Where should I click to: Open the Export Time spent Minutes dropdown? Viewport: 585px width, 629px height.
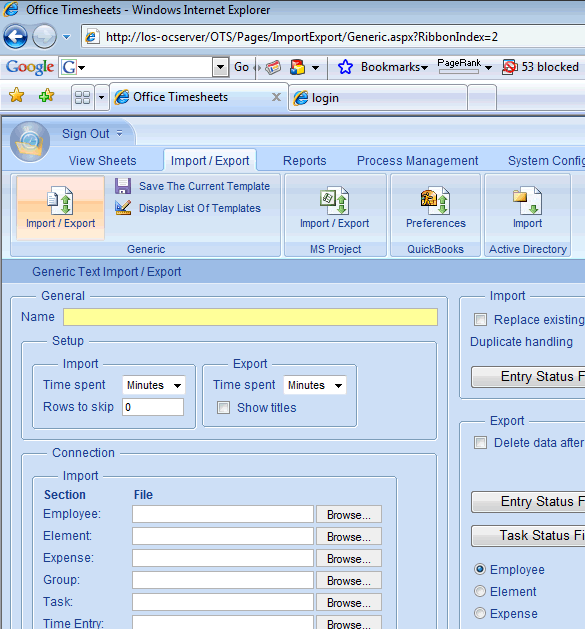[315, 385]
